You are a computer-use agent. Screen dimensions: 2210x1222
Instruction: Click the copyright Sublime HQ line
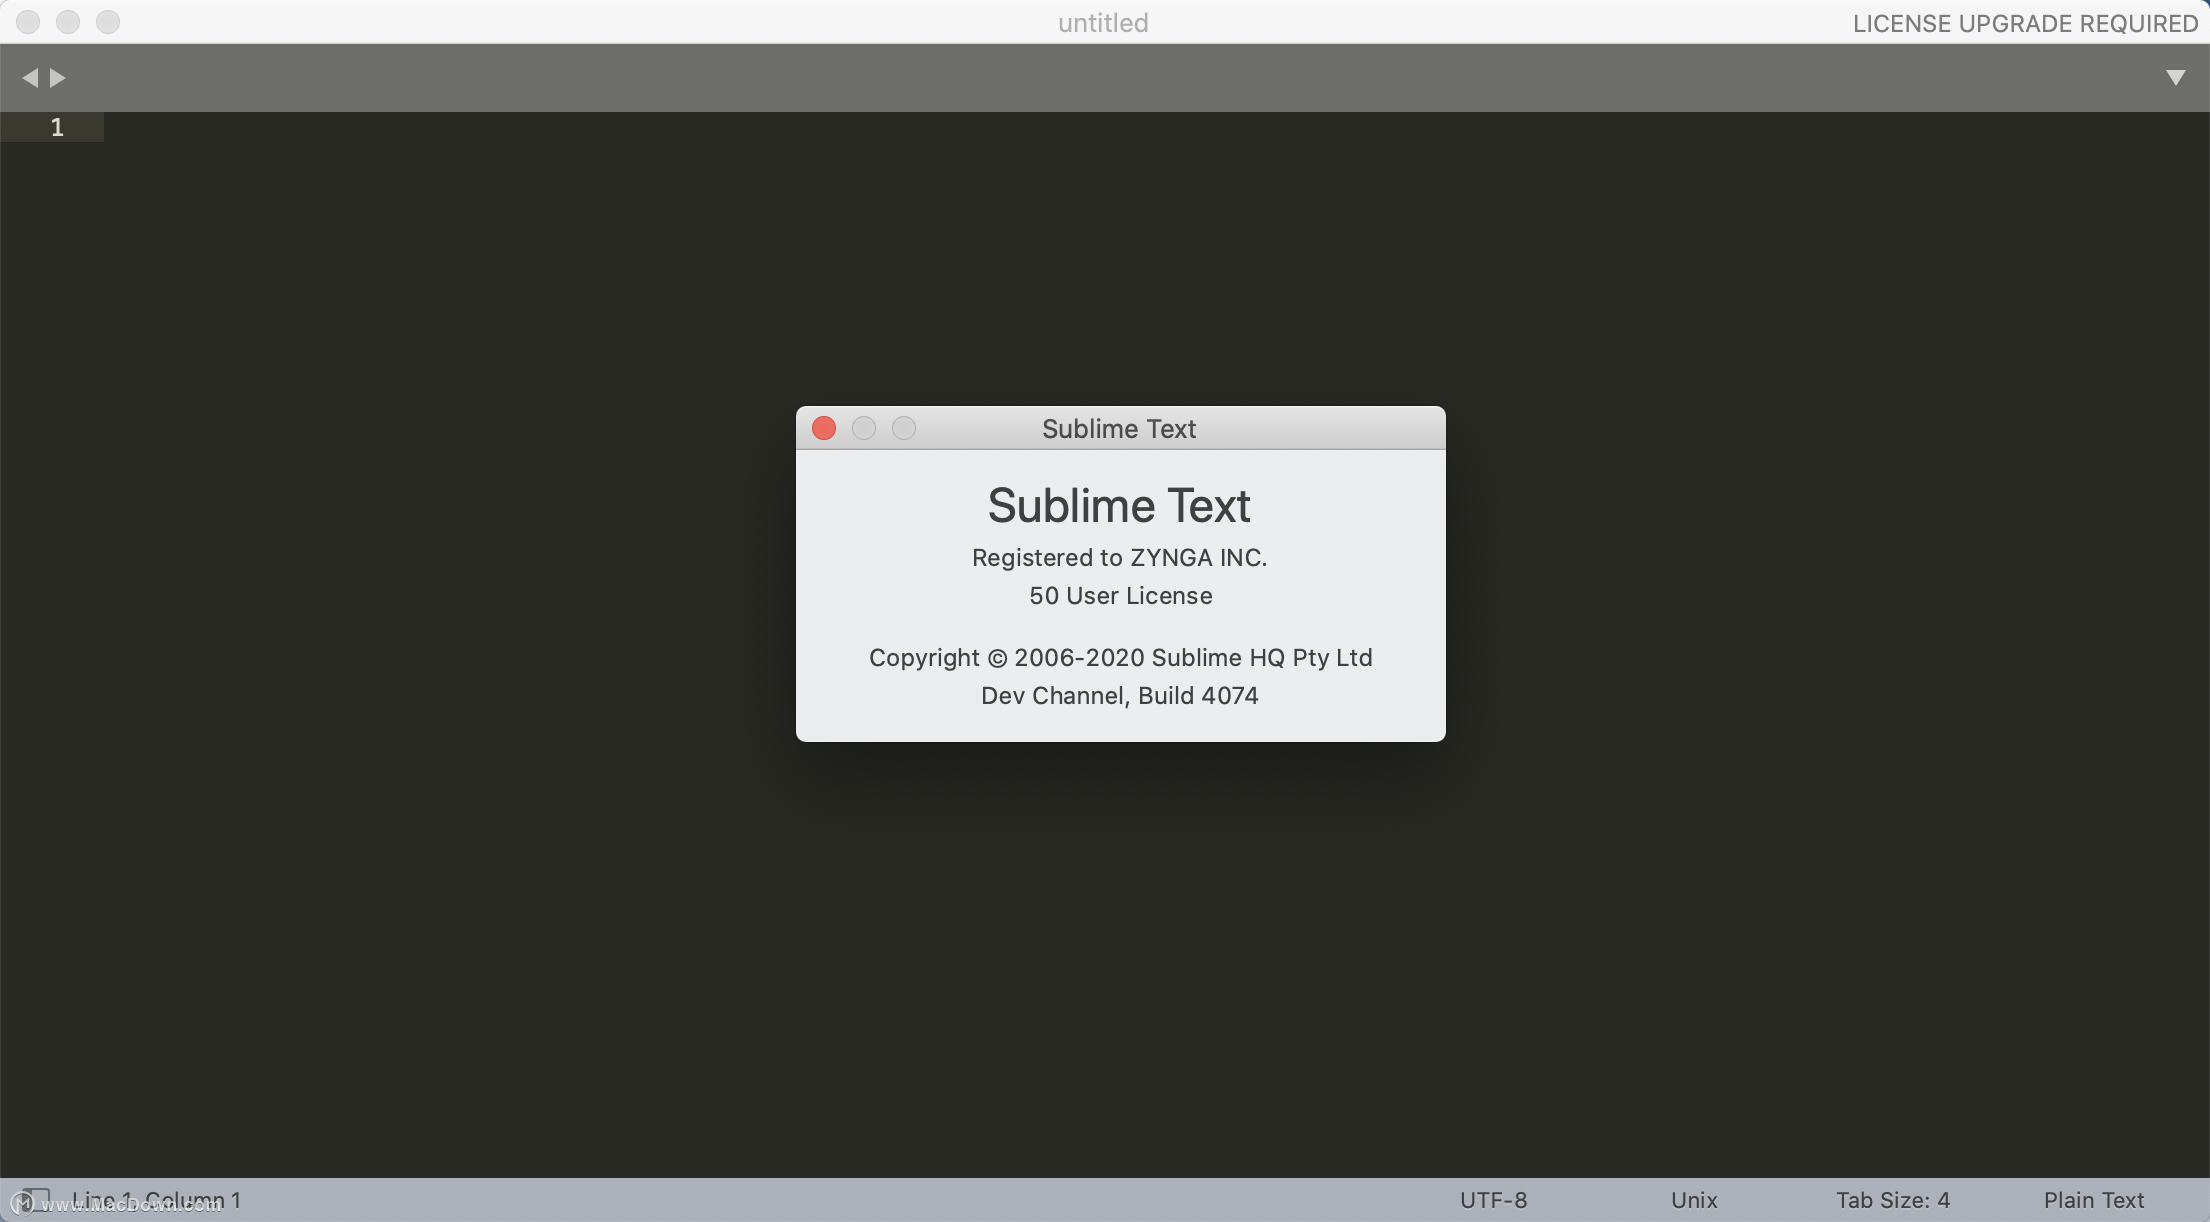(1121, 657)
